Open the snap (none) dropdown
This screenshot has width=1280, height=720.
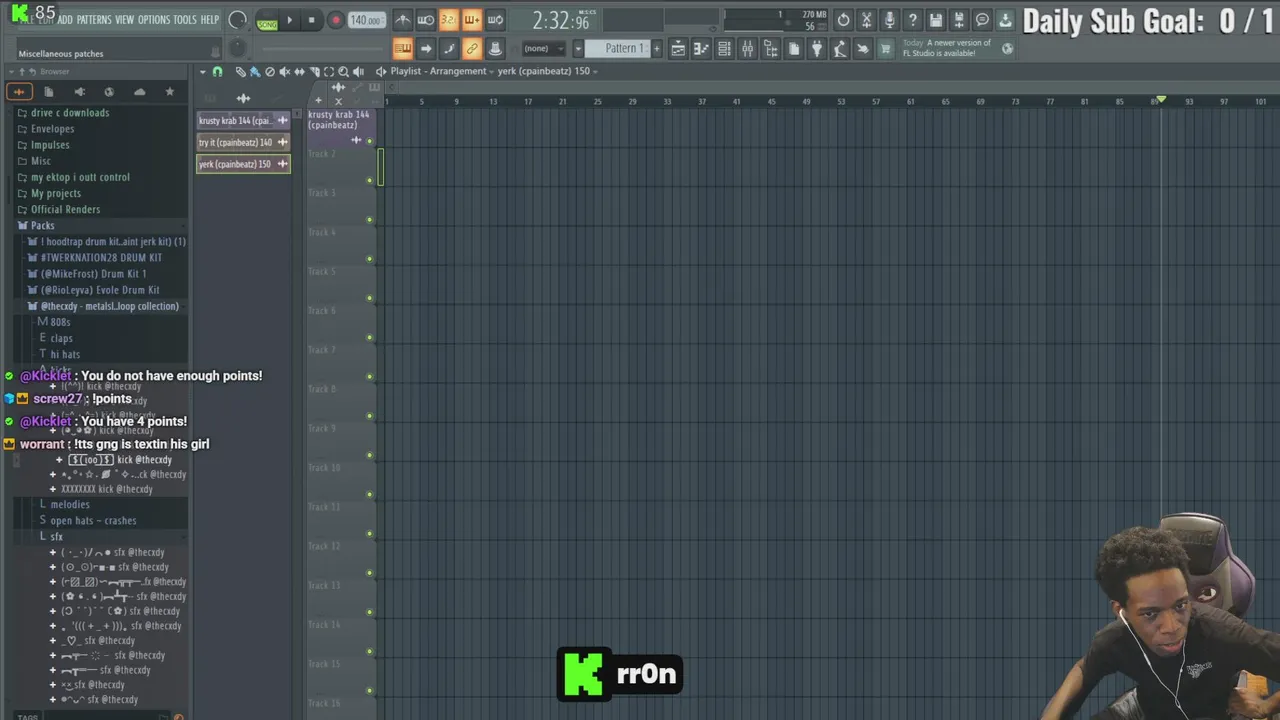[543, 48]
